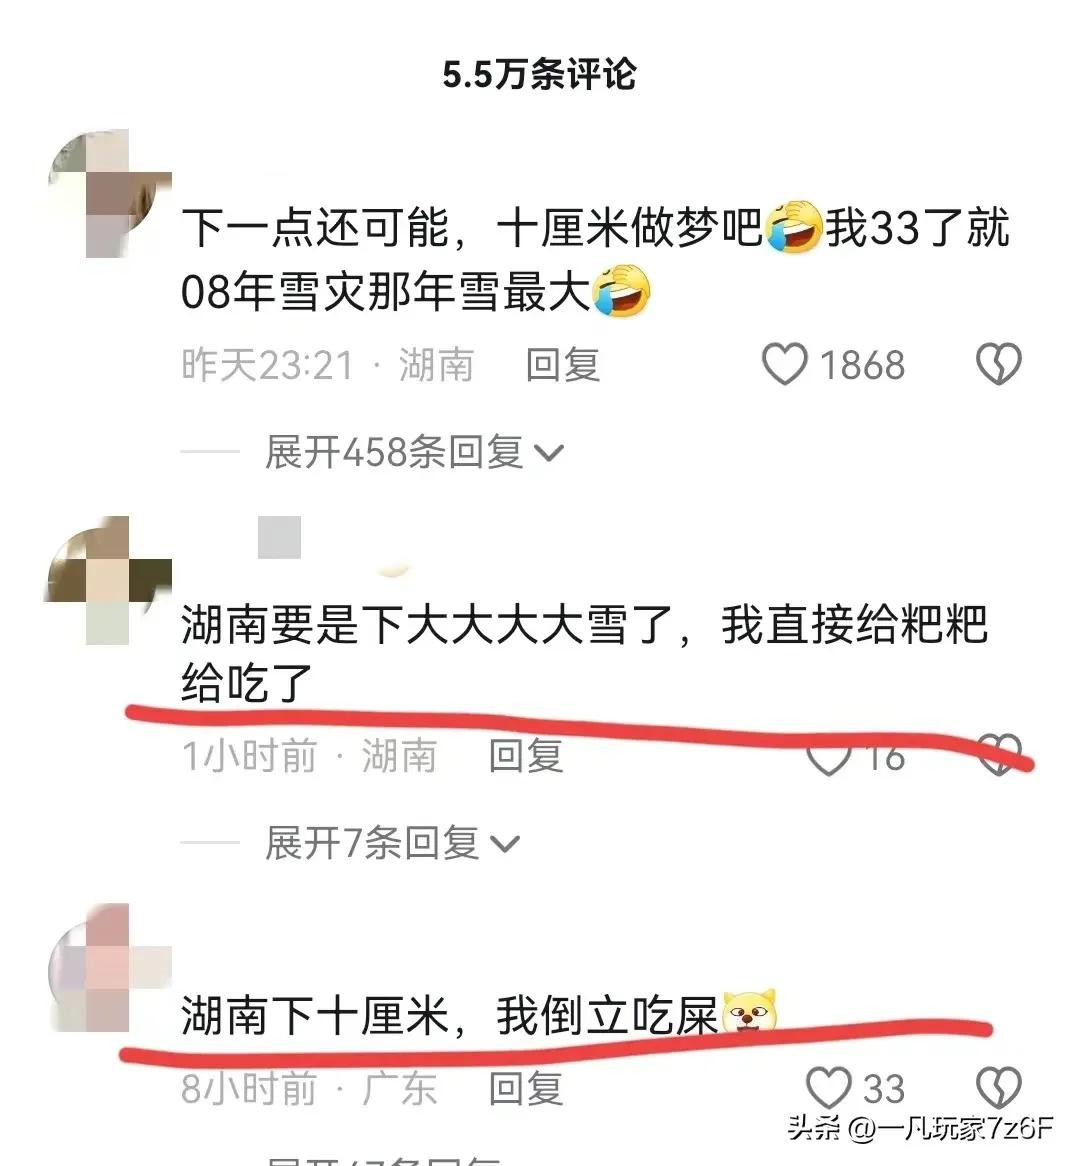Select comment text 下一点还可能，十厘米做梦吧
1080x1166 pixels.
(472, 227)
